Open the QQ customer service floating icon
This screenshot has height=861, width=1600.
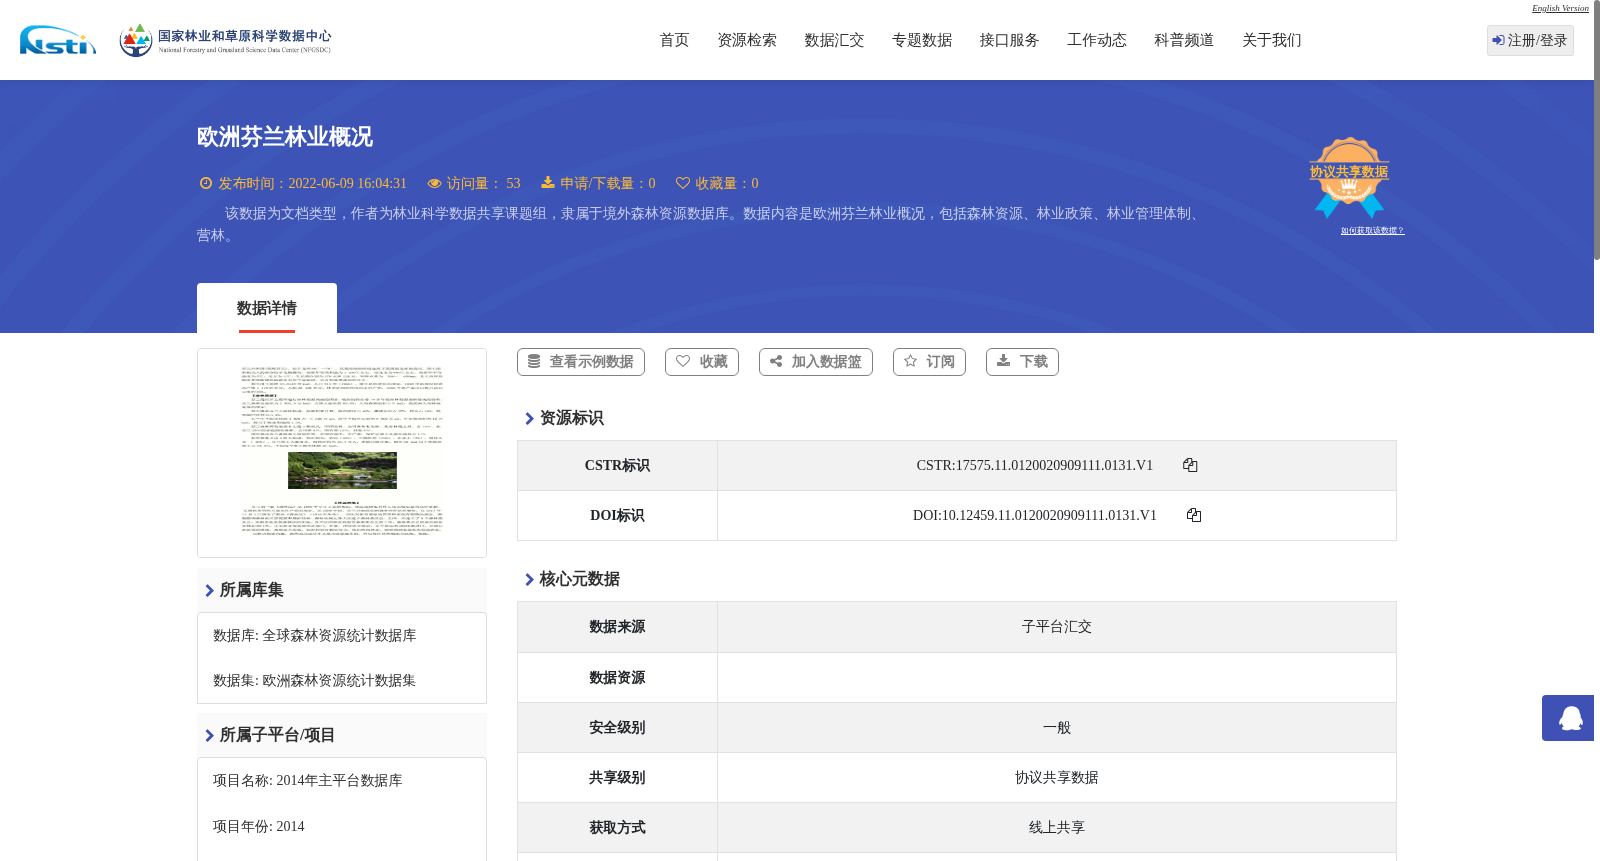(x=1568, y=718)
